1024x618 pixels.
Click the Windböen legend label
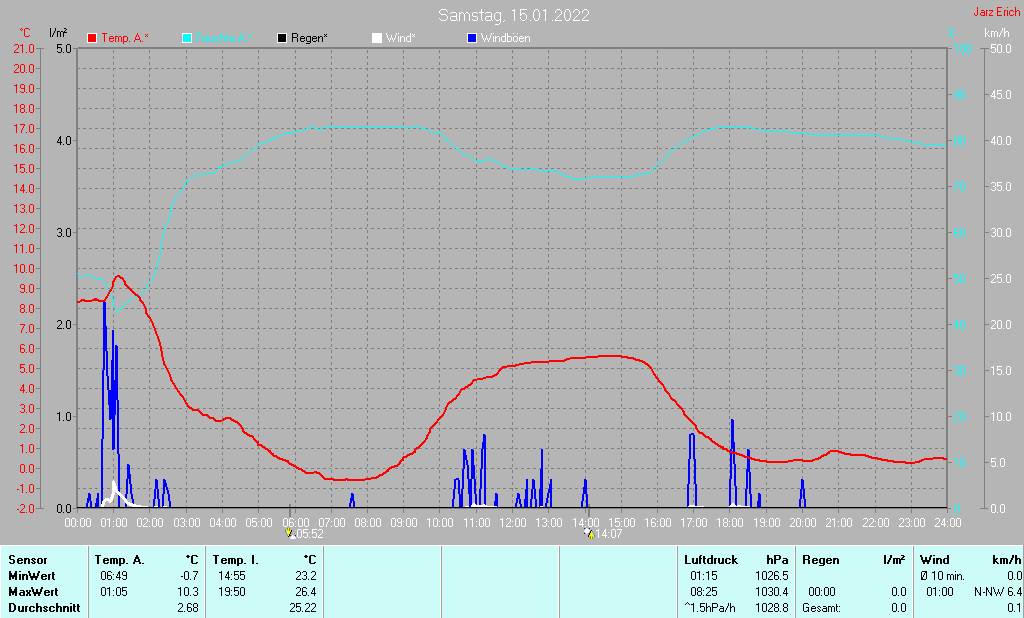point(505,38)
